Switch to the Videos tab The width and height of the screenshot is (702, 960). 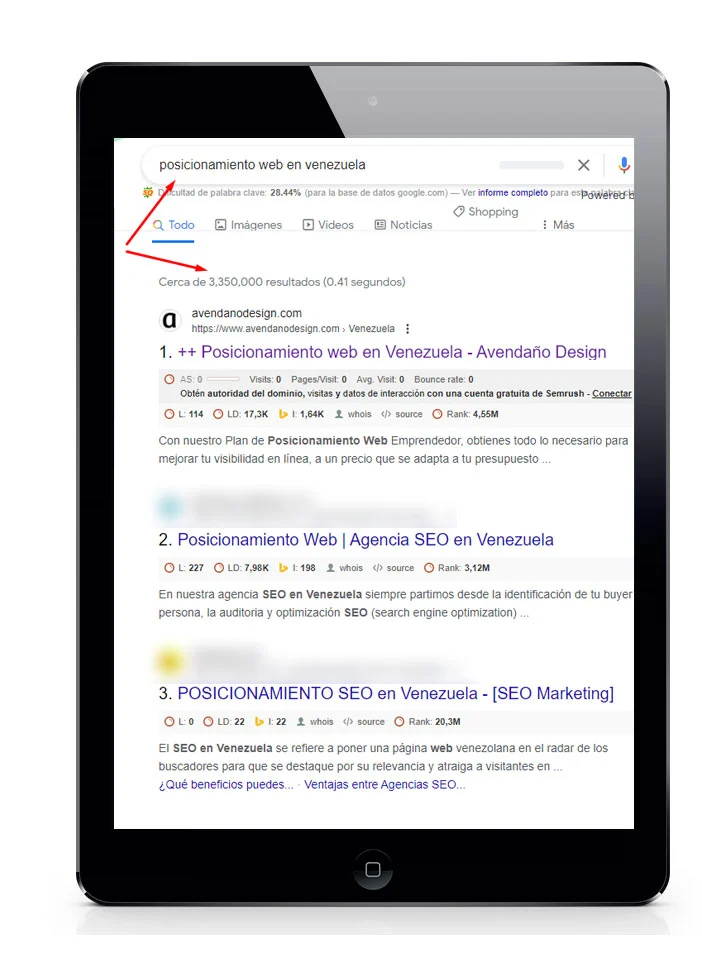click(x=328, y=225)
